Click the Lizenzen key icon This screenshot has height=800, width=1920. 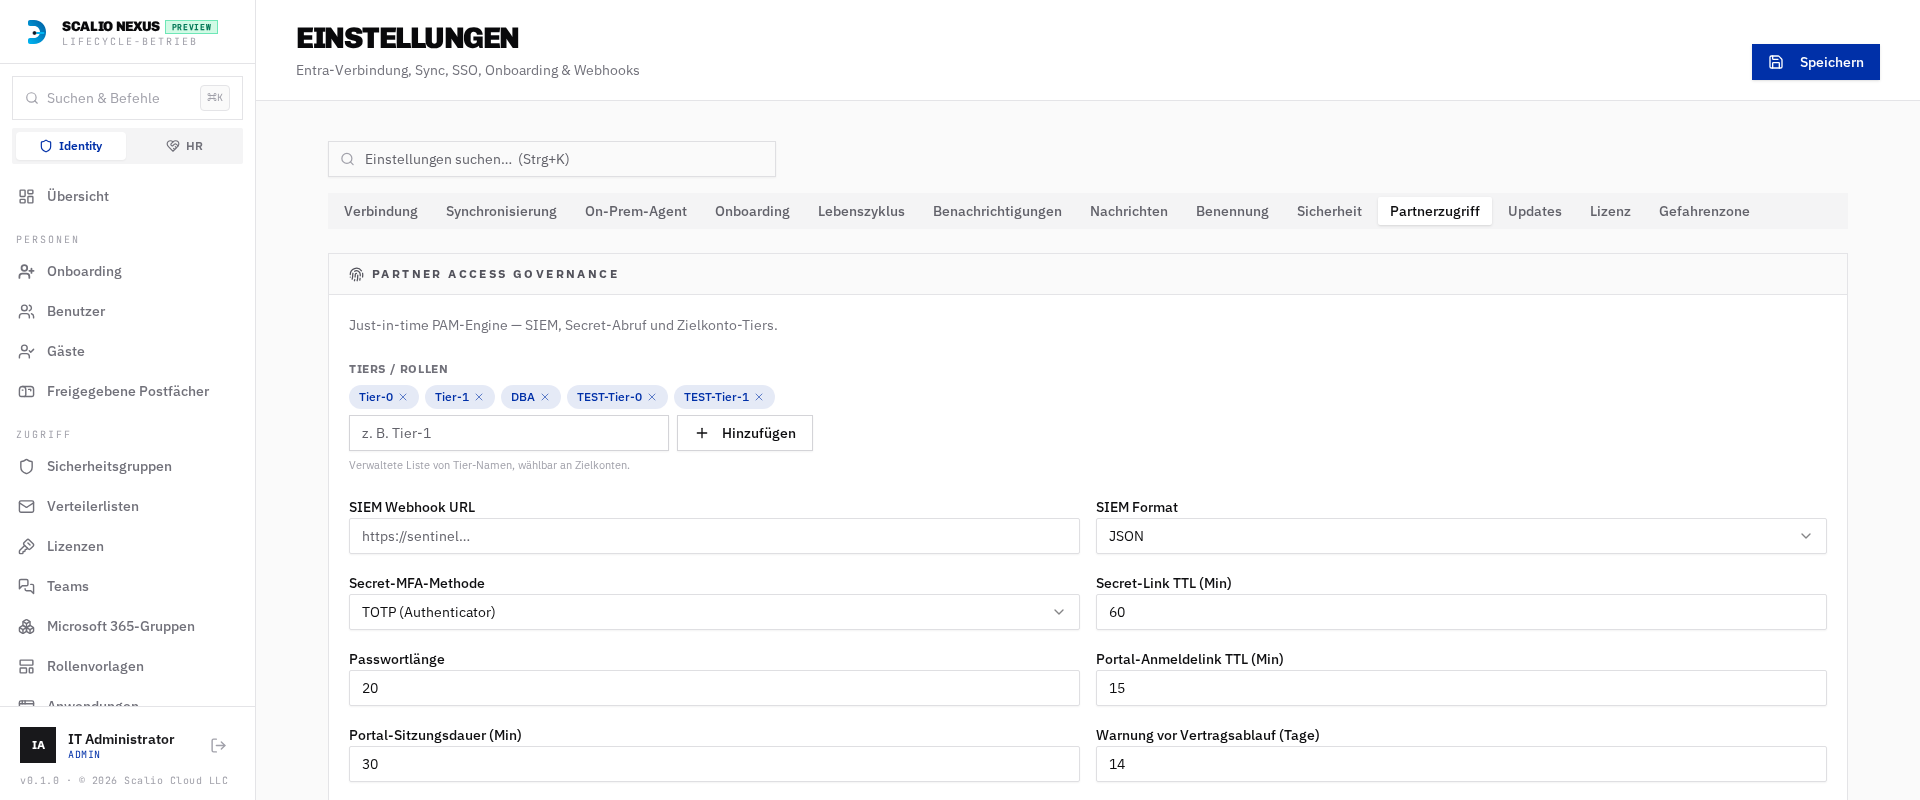coord(27,546)
